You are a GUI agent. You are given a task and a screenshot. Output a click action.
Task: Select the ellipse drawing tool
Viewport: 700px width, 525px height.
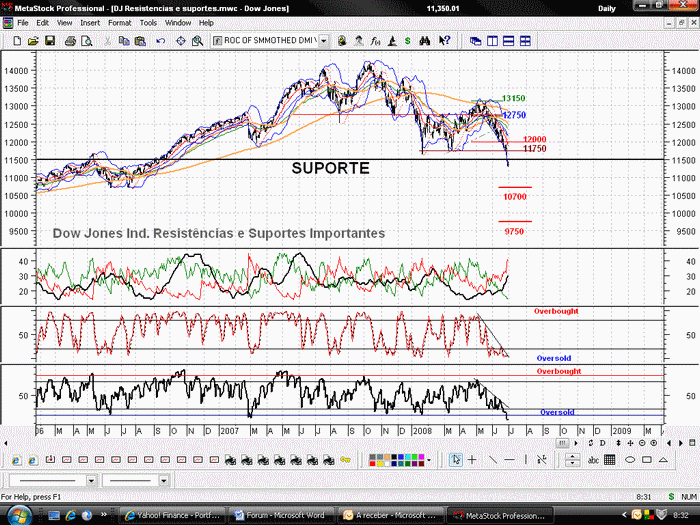click(x=630, y=459)
